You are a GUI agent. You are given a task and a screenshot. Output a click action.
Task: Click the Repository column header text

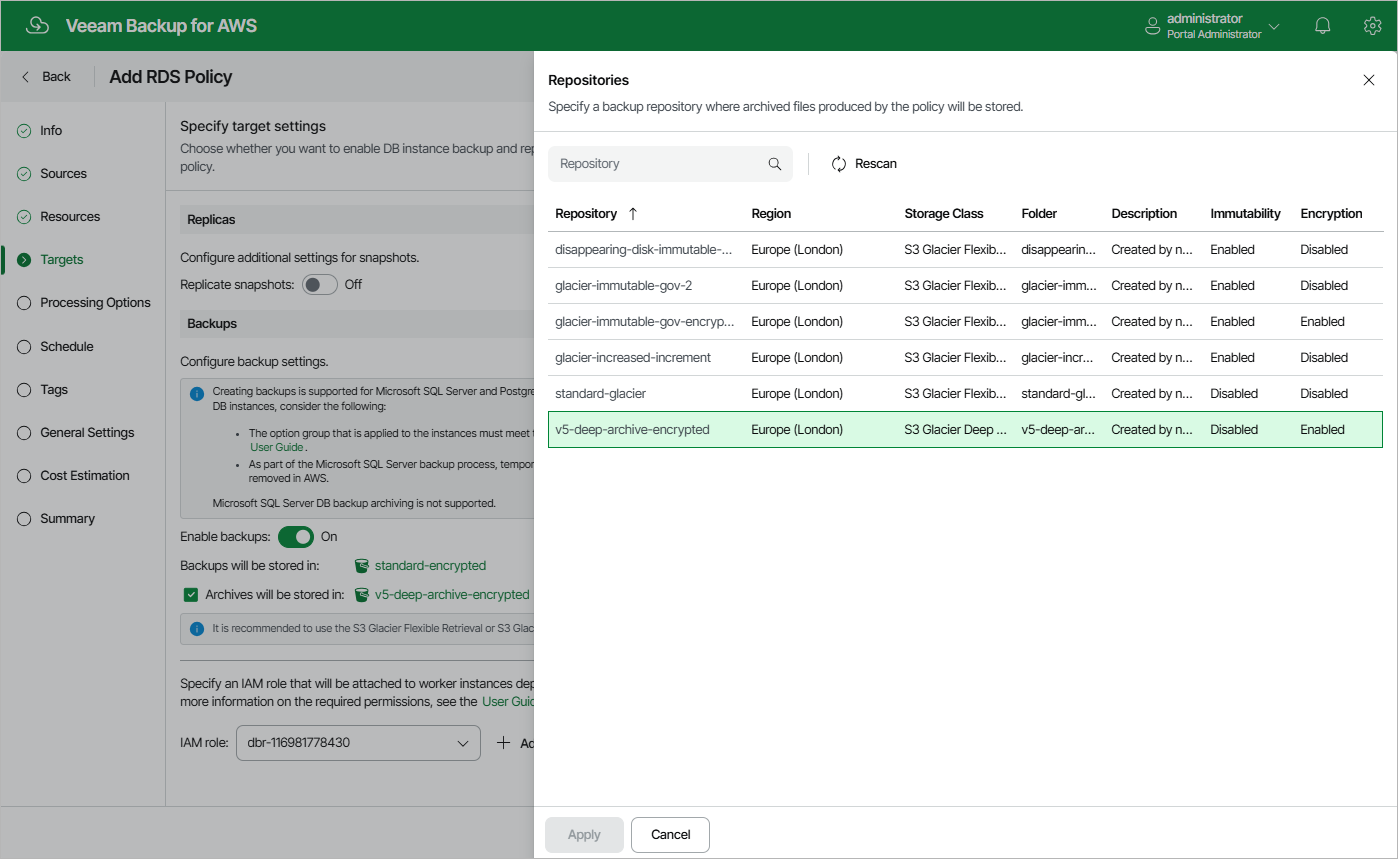click(586, 214)
